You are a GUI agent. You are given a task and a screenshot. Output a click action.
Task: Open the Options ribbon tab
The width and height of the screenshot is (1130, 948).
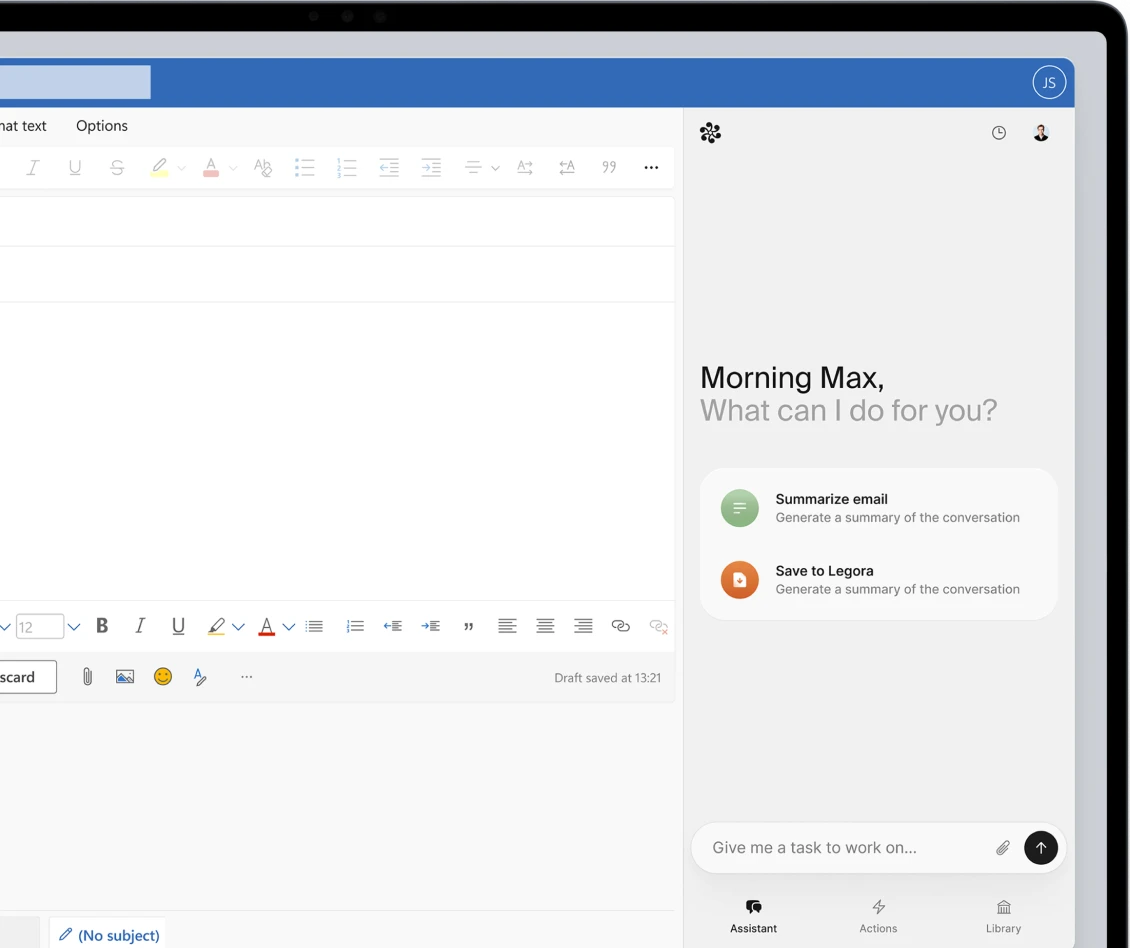click(102, 125)
